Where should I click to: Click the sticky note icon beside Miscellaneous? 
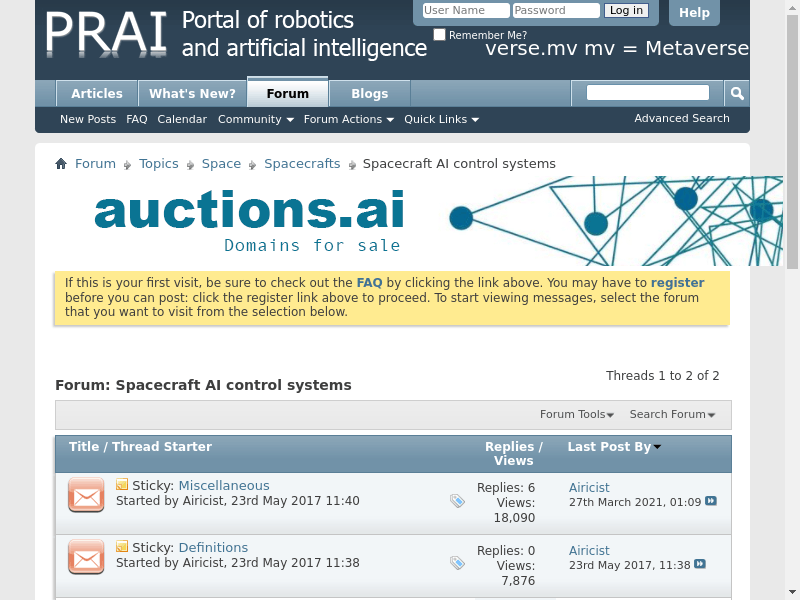[122, 484]
